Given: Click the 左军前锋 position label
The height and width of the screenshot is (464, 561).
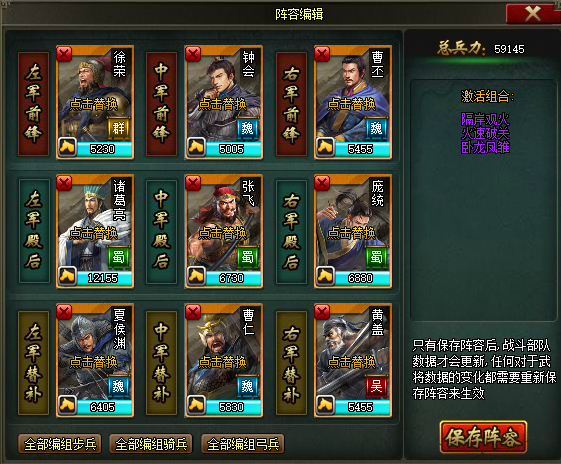Looking at the screenshot, I should [33, 104].
